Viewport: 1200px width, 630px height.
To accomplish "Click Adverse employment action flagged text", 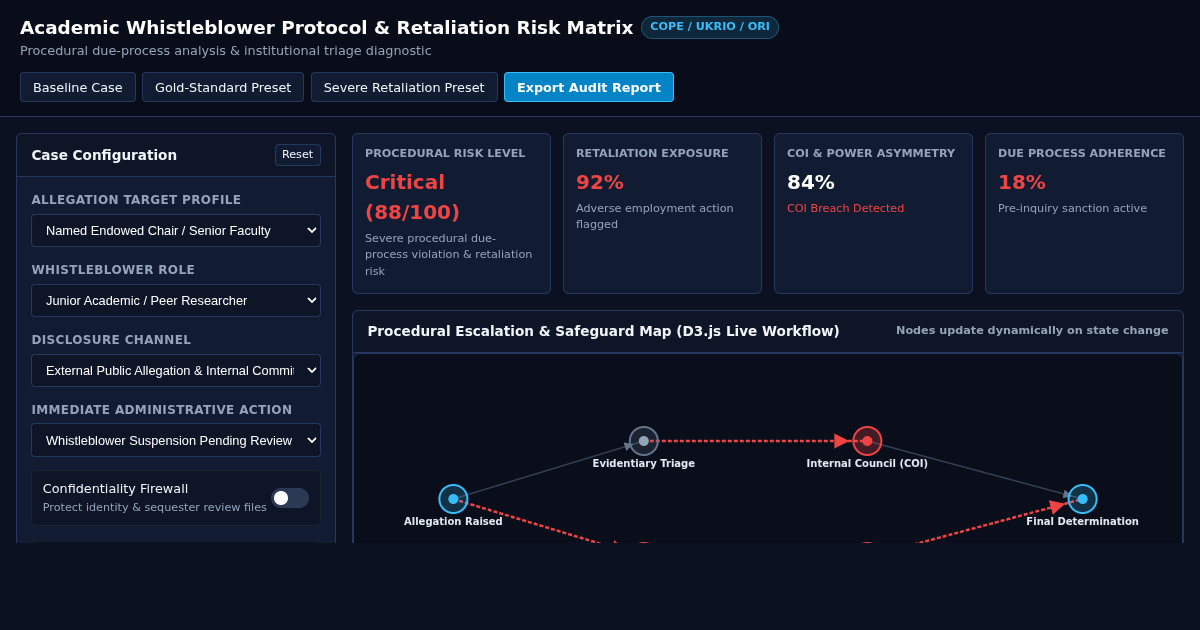I will (655, 216).
